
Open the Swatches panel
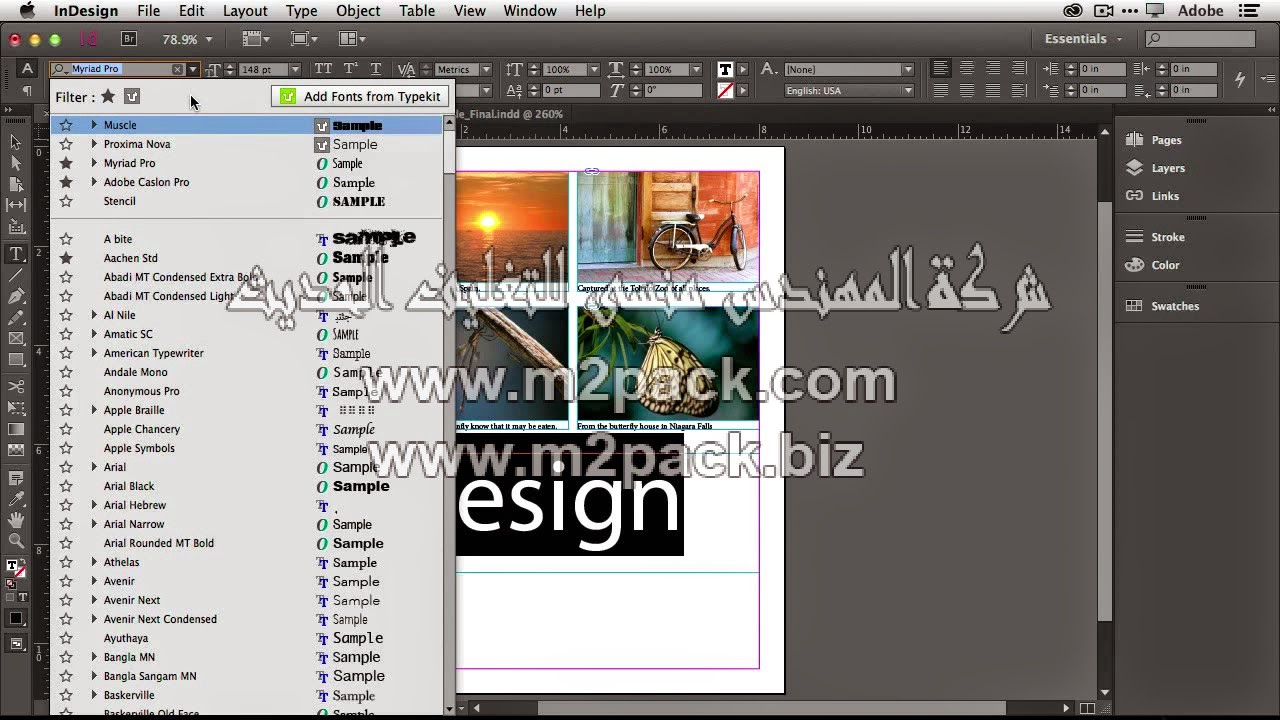(1175, 306)
